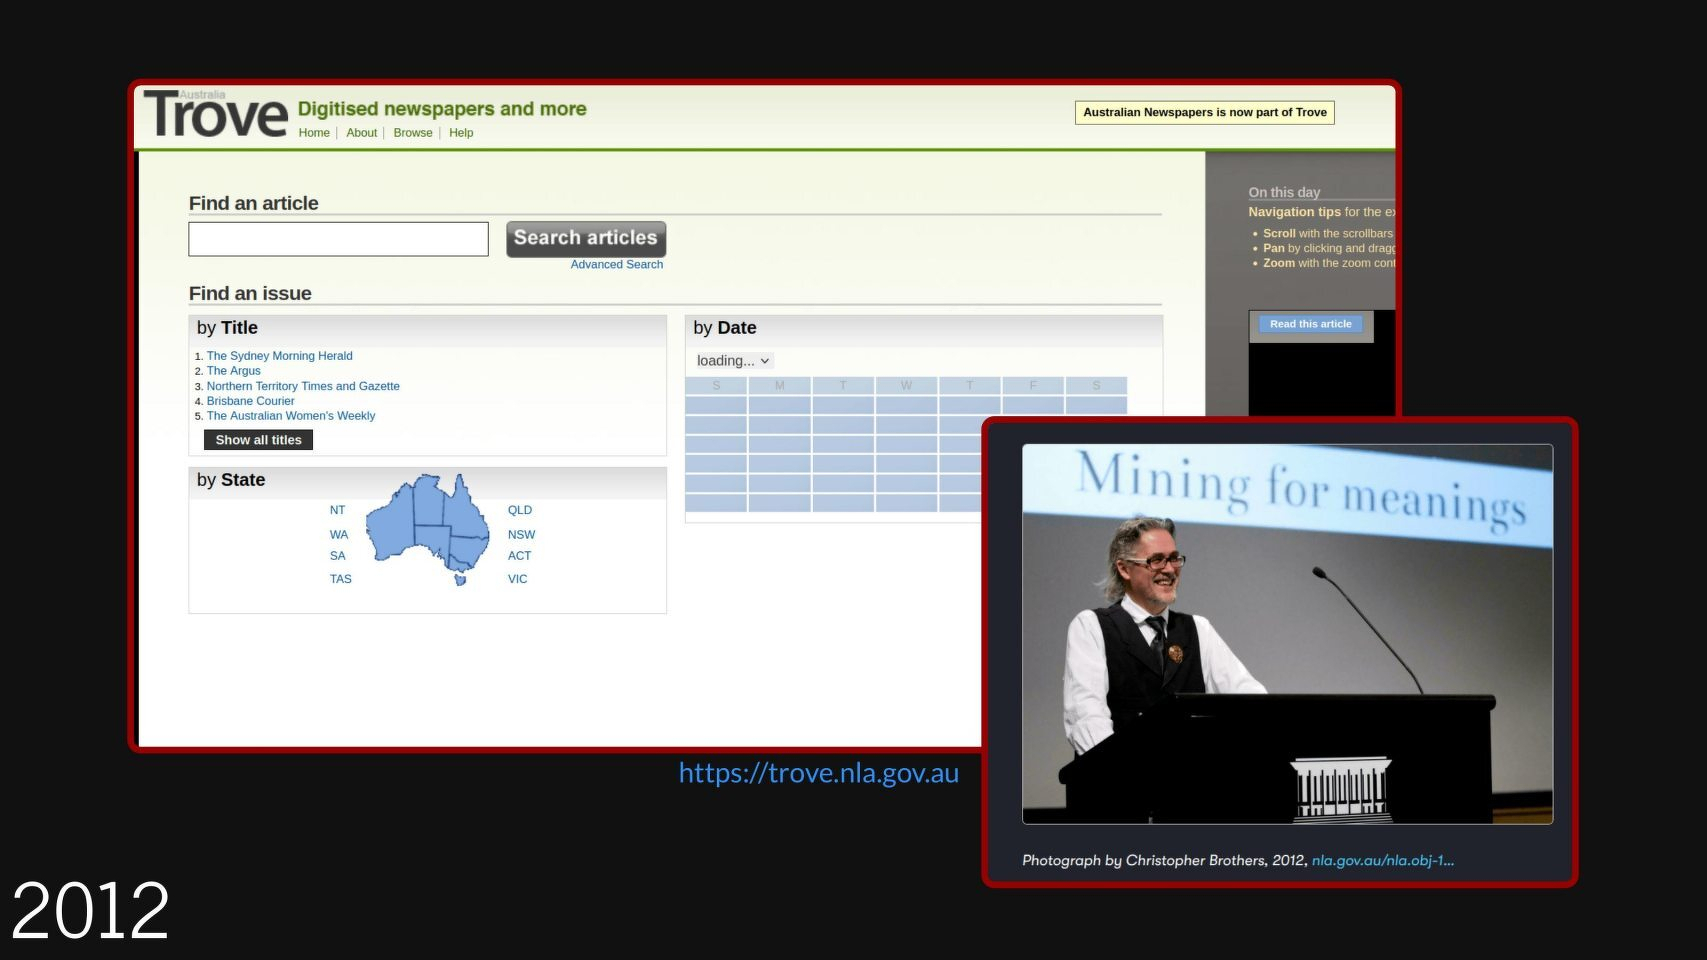Select the NT state link
This screenshot has width=1707, height=960.
pos(337,510)
